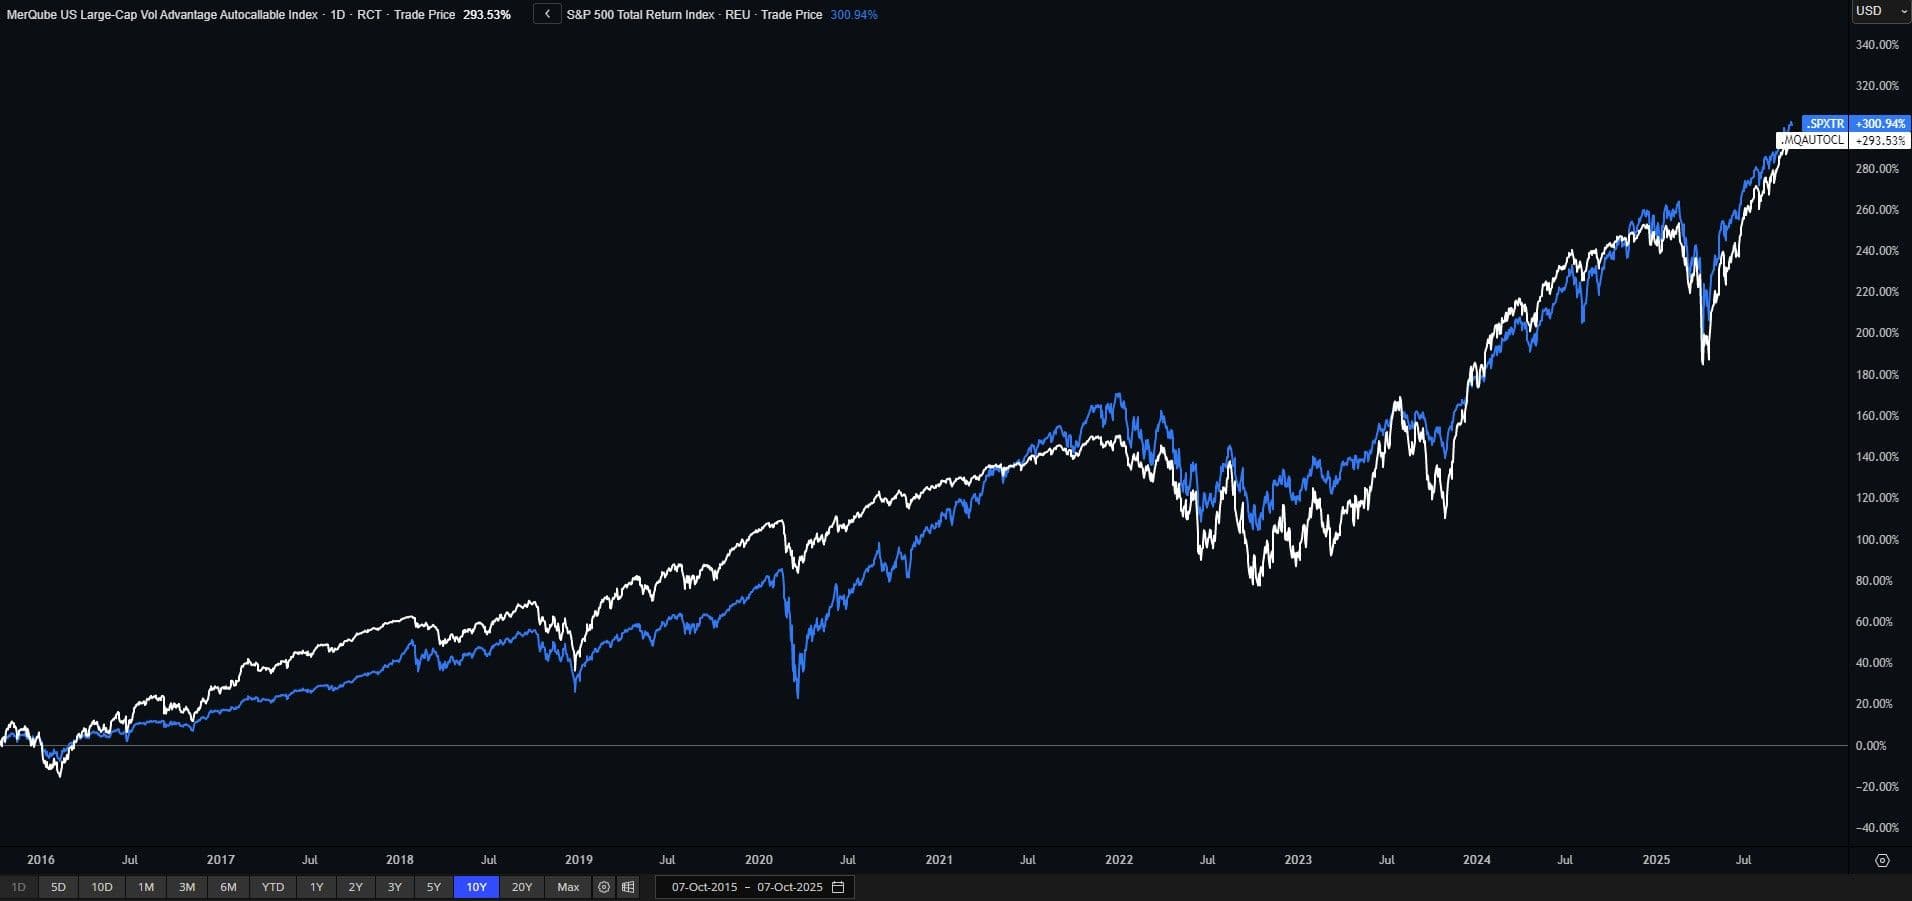The width and height of the screenshot is (1912, 901).
Task: Select the 1M period button
Action: [146, 887]
